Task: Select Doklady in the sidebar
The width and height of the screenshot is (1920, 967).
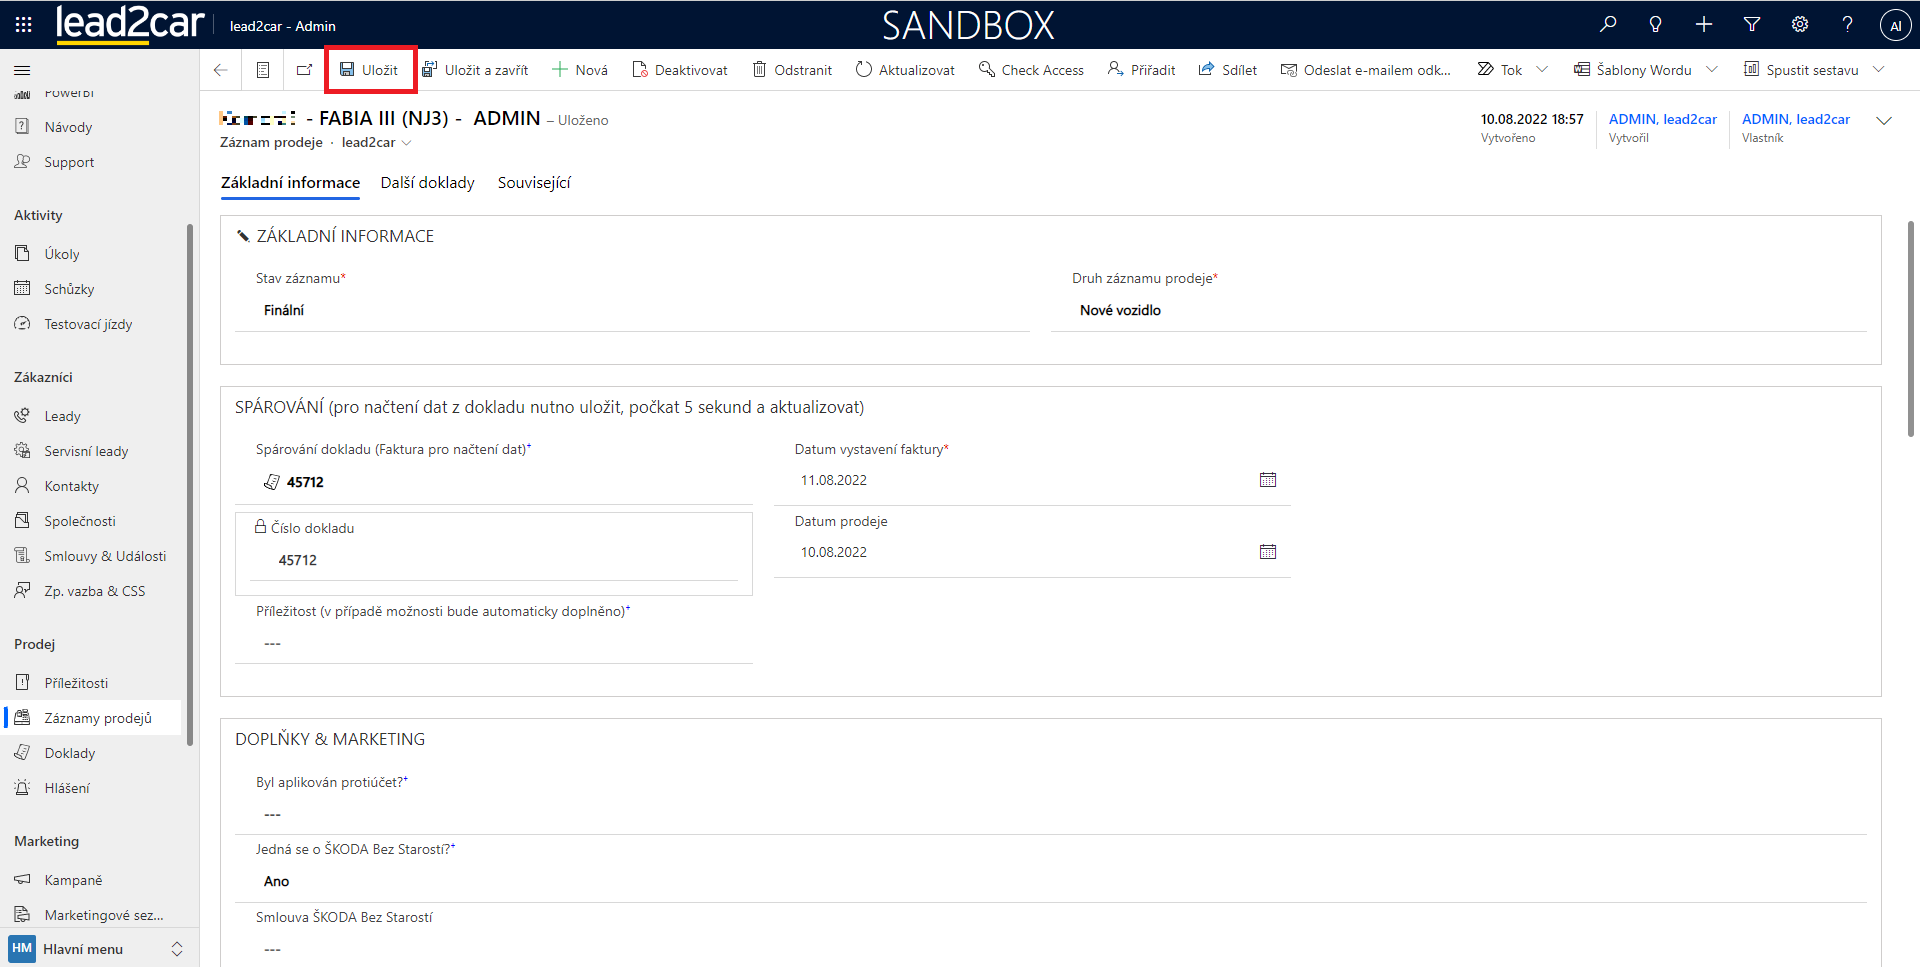Action: 70,753
